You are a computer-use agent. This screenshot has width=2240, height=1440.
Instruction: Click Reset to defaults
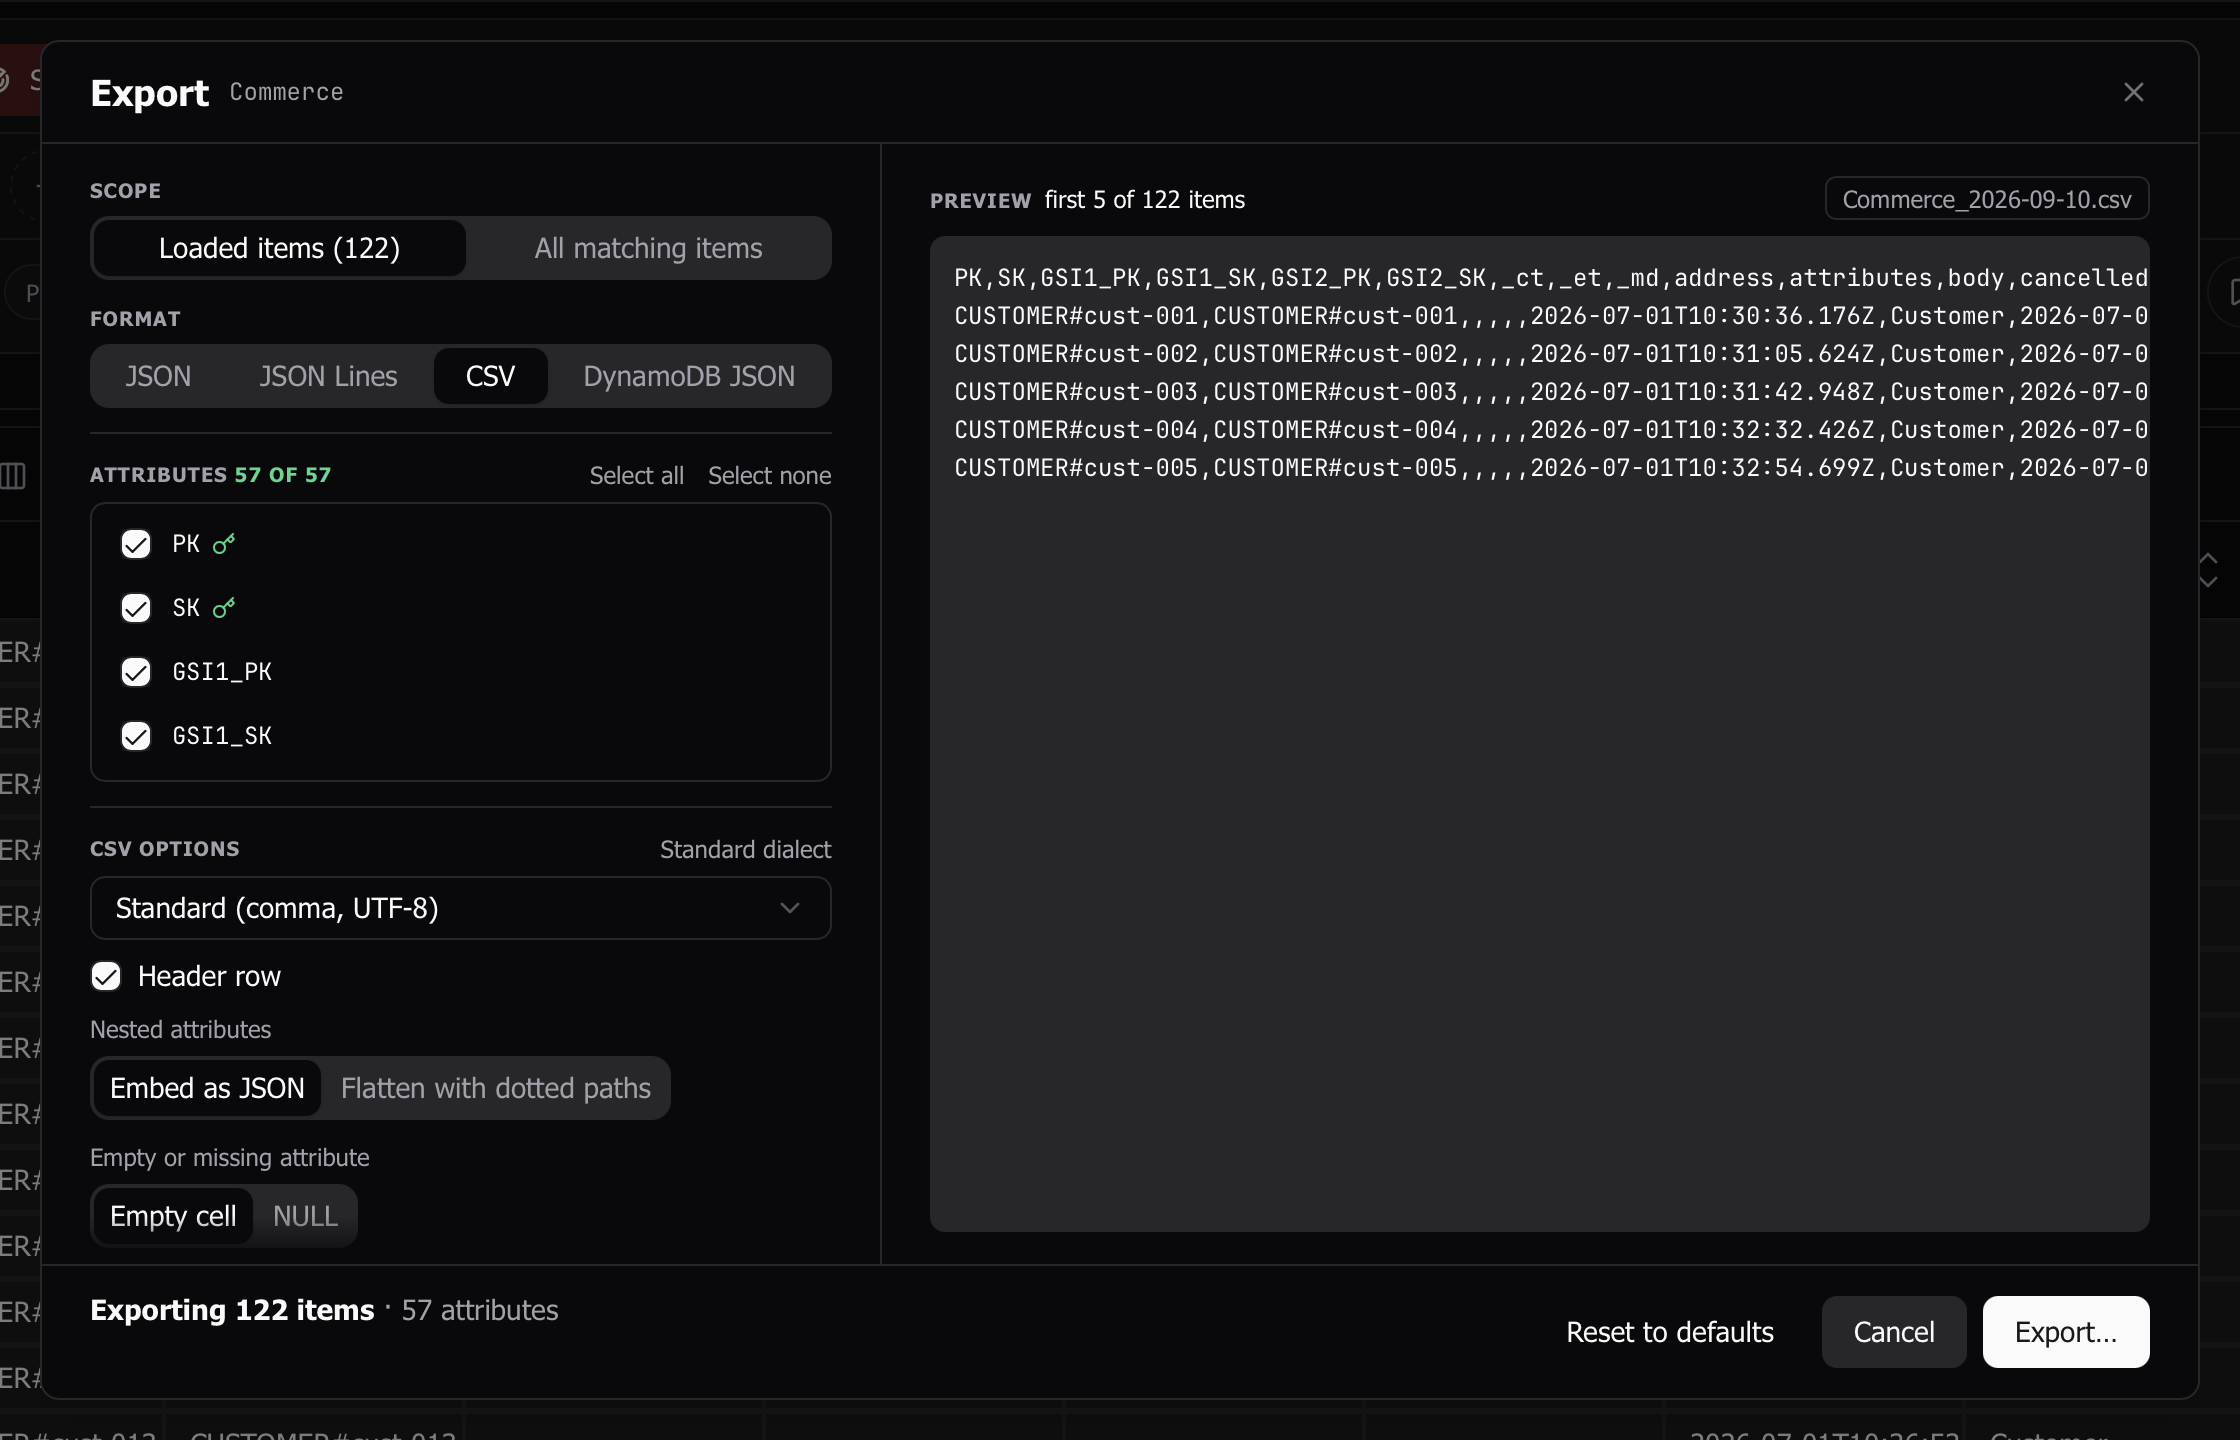coord(1669,1332)
